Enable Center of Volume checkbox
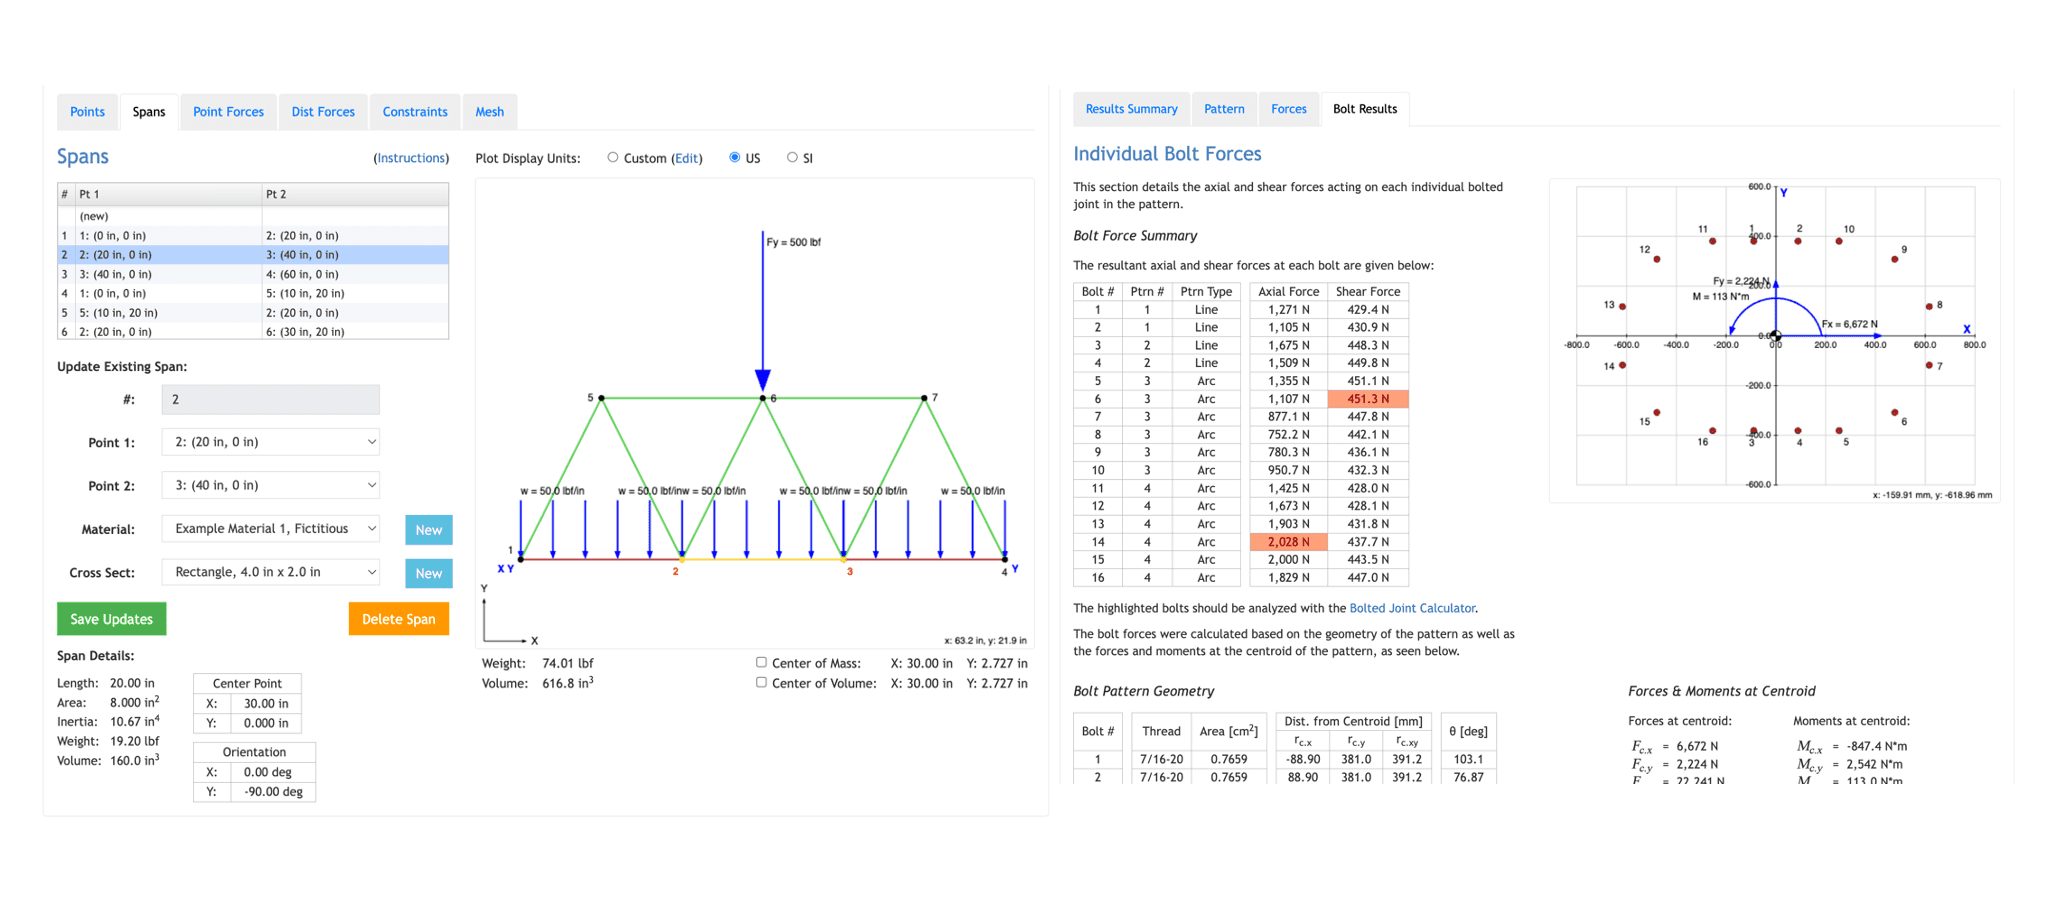Image resolution: width=2048 pixels, height=907 pixels. 761,682
